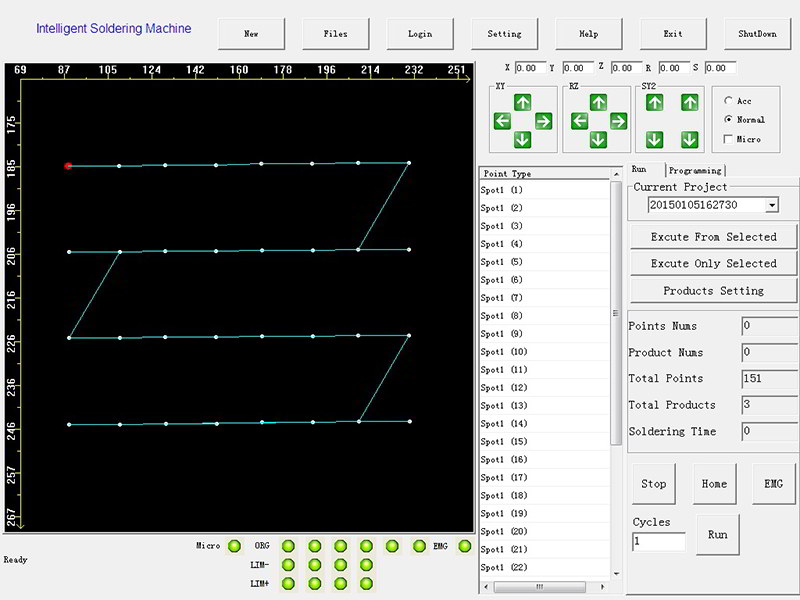Click the Product Nums field
The image size is (800, 600).
tap(769, 352)
